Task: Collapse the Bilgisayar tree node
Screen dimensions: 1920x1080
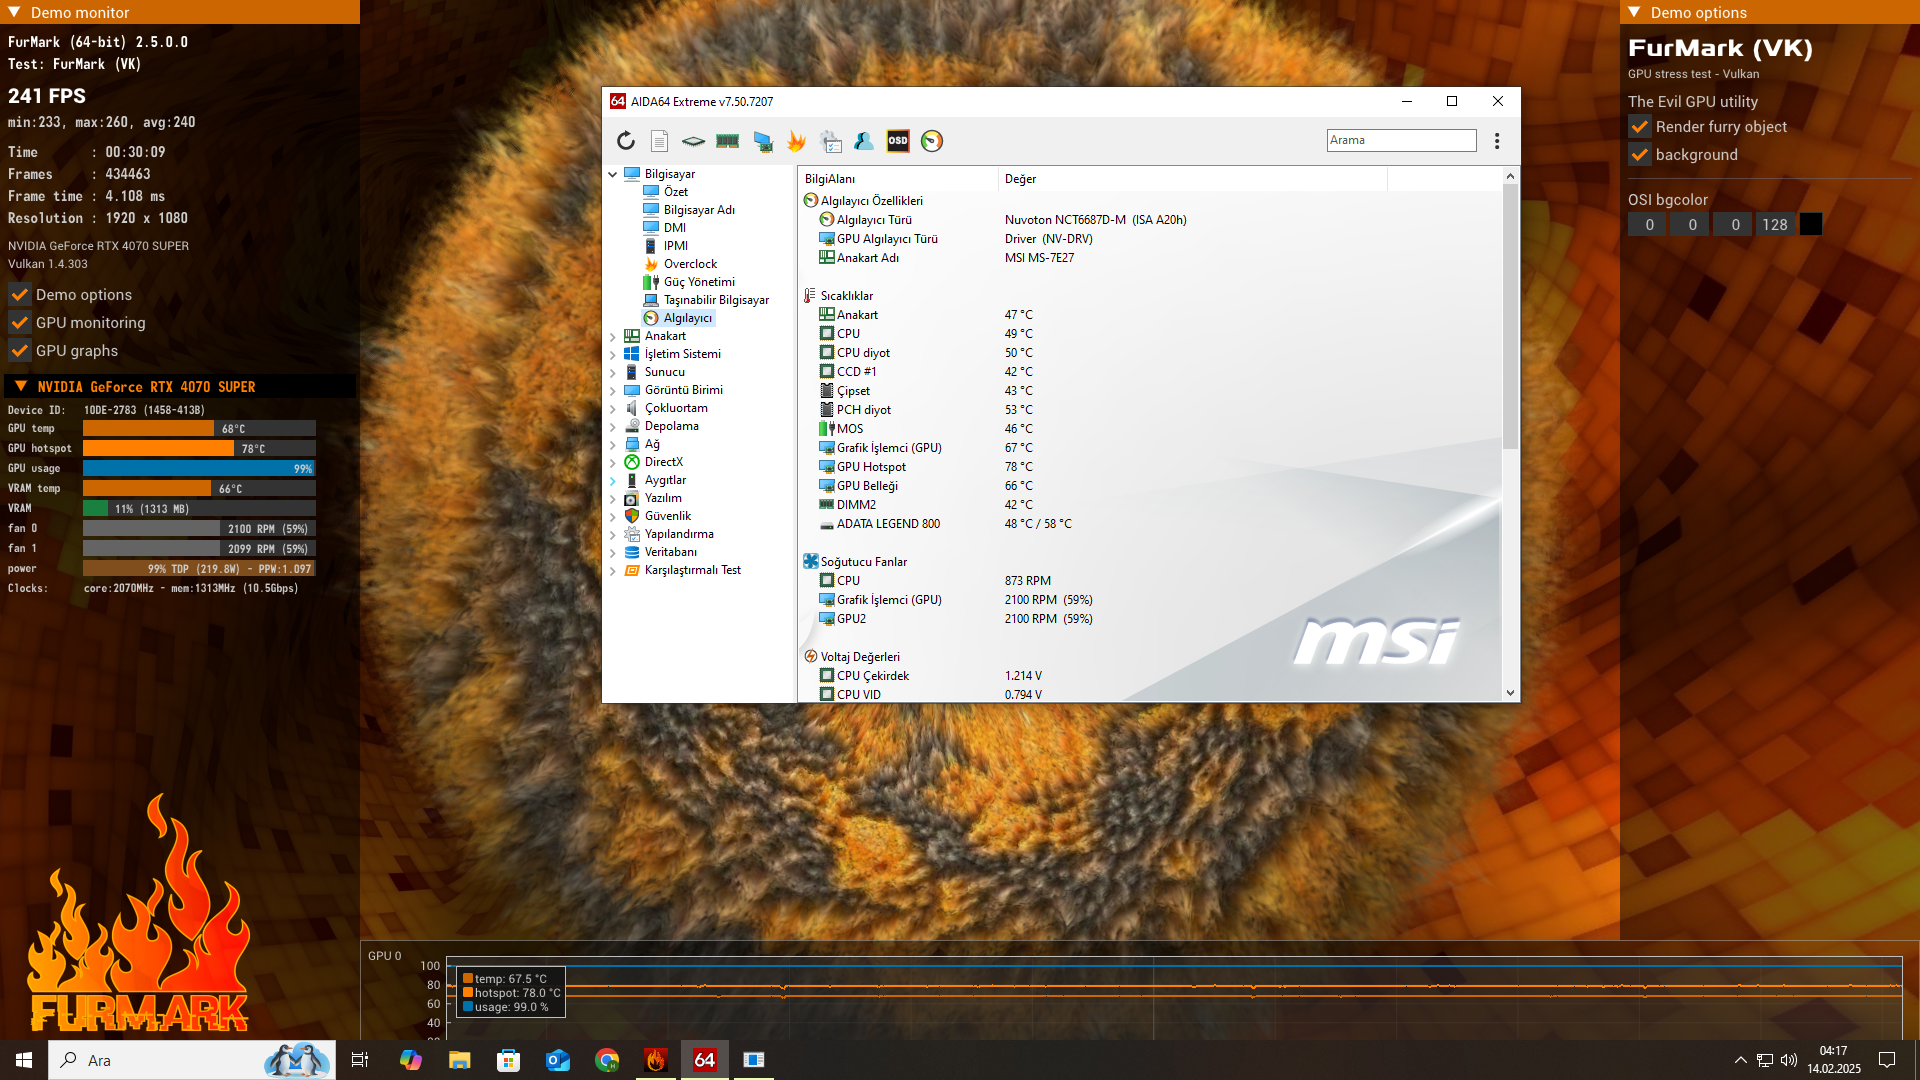Action: 613,174
